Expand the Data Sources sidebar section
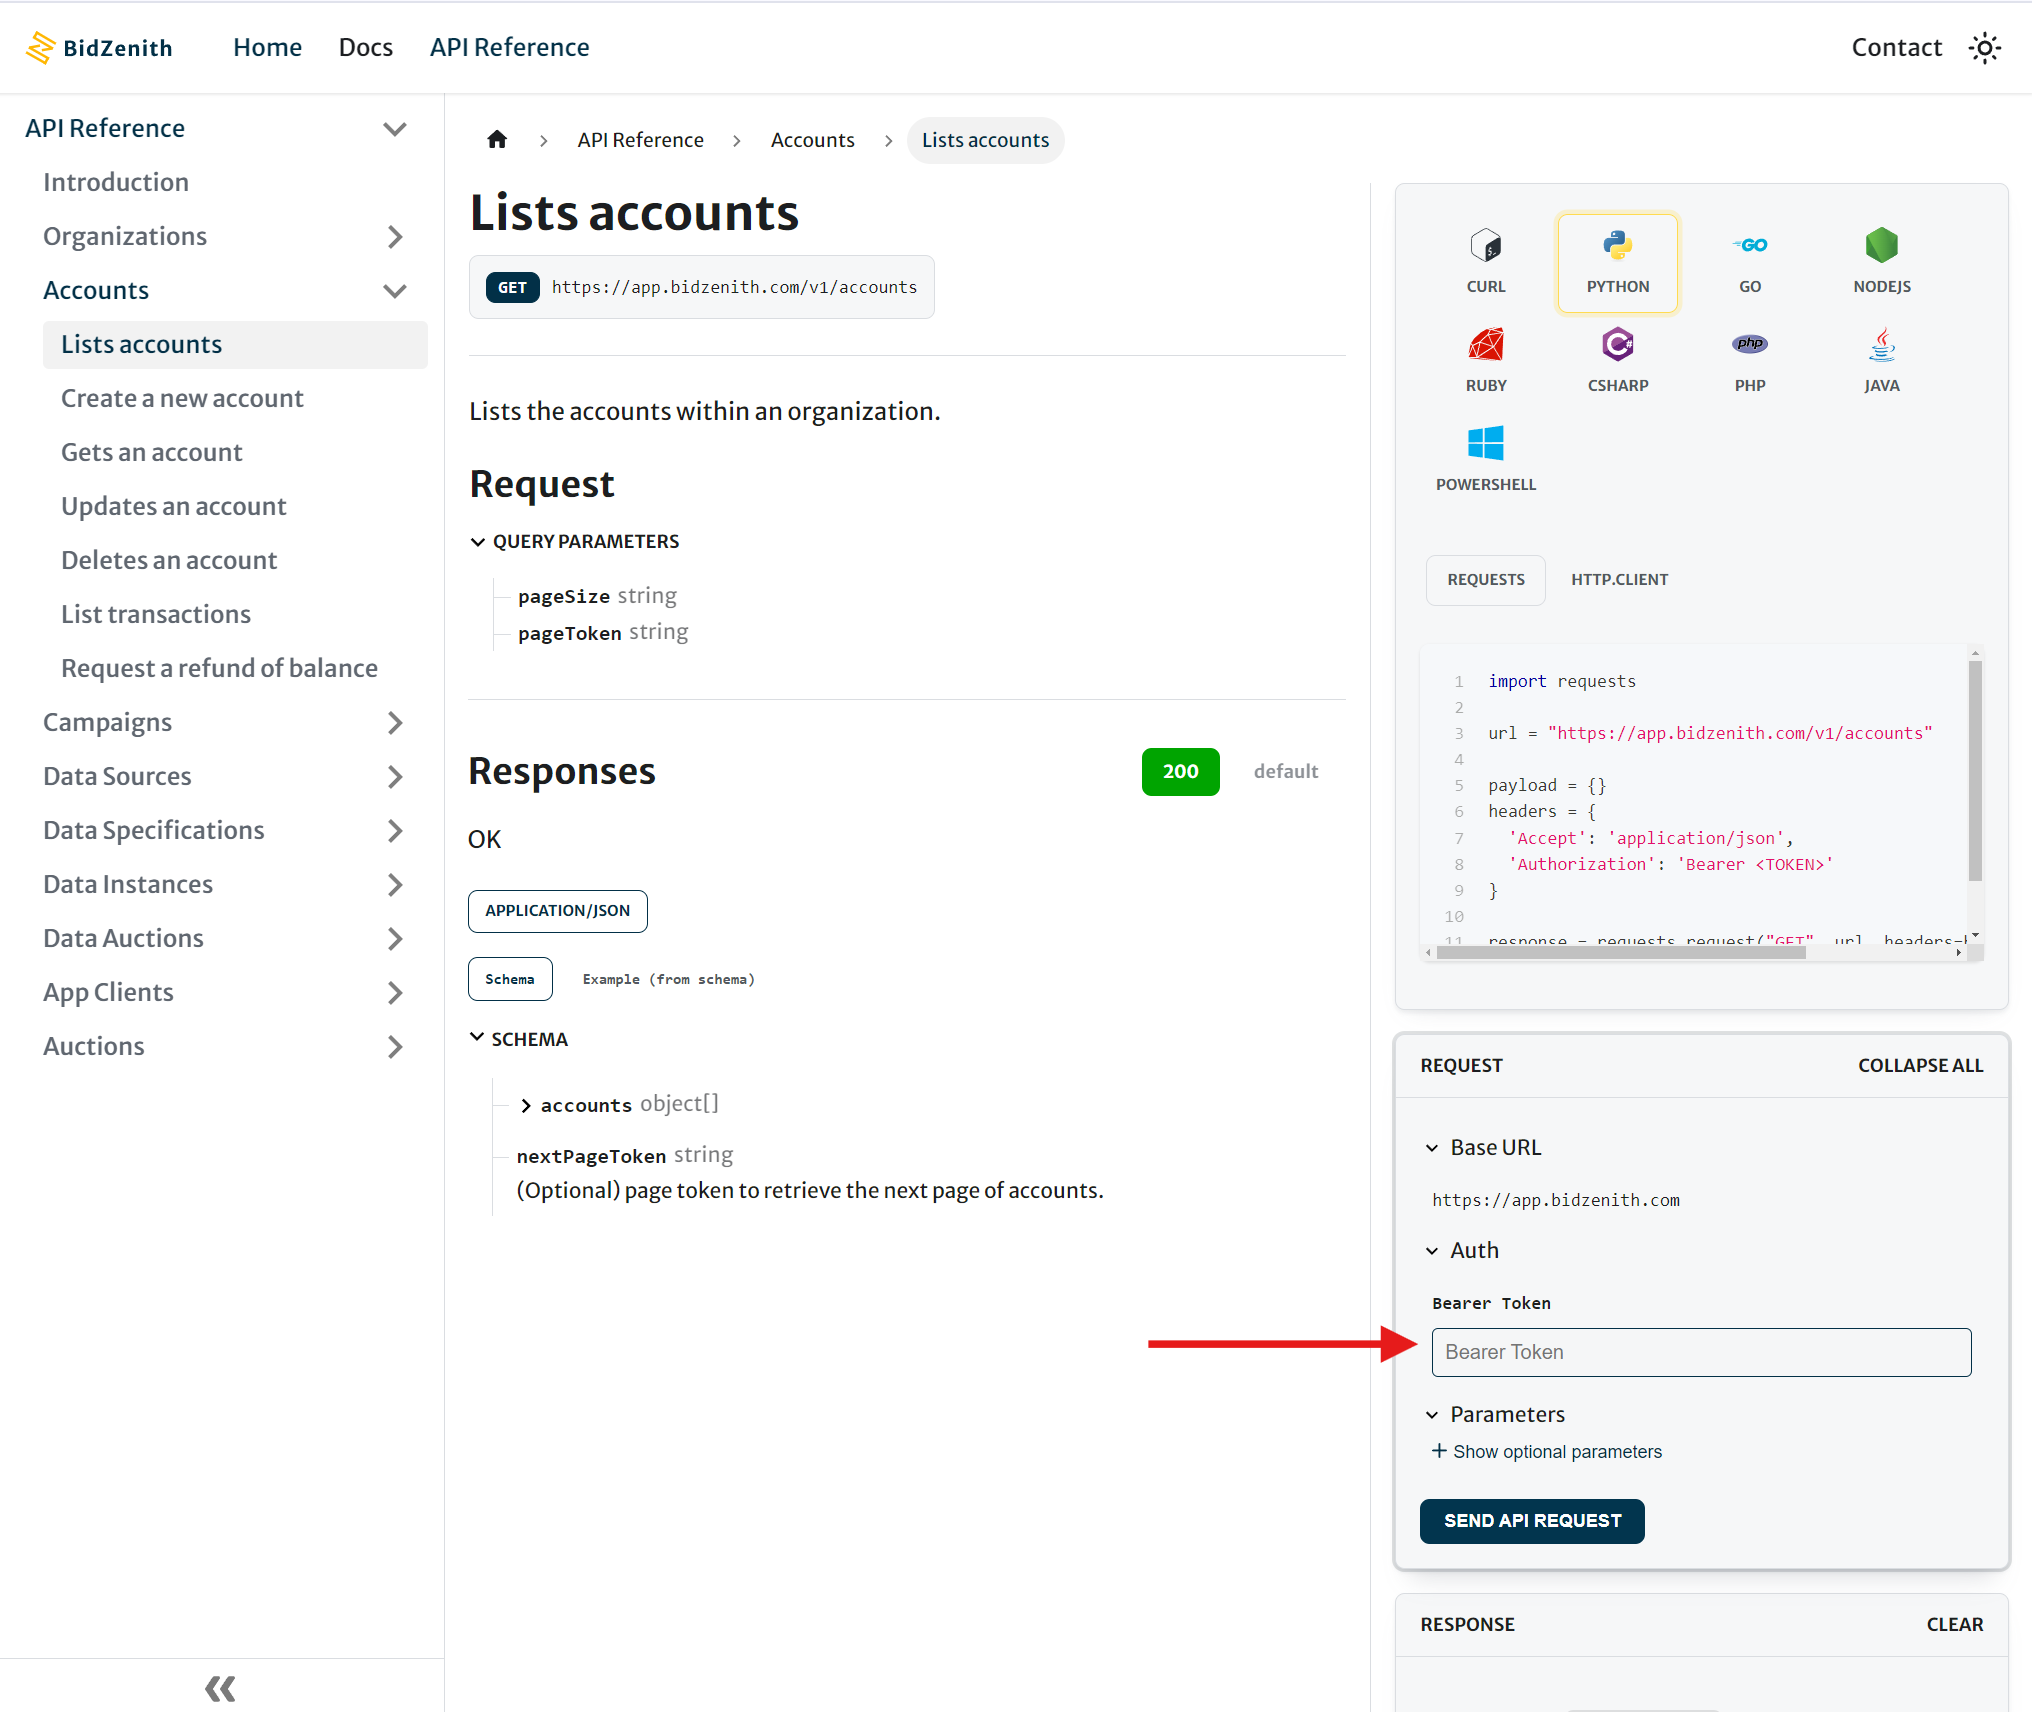This screenshot has width=2032, height=1712. coord(395,777)
